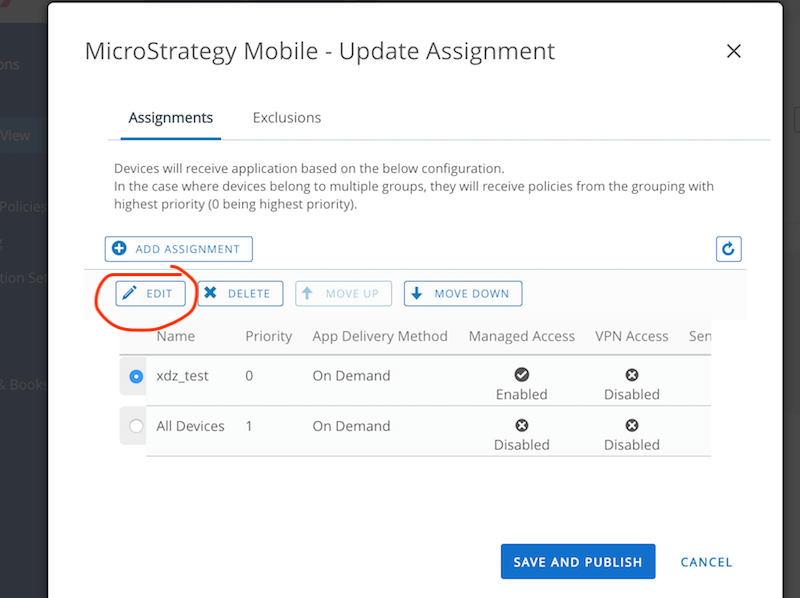The height and width of the screenshot is (598, 800).
Task: Click Save and Publish
Action: coord(578,561)
